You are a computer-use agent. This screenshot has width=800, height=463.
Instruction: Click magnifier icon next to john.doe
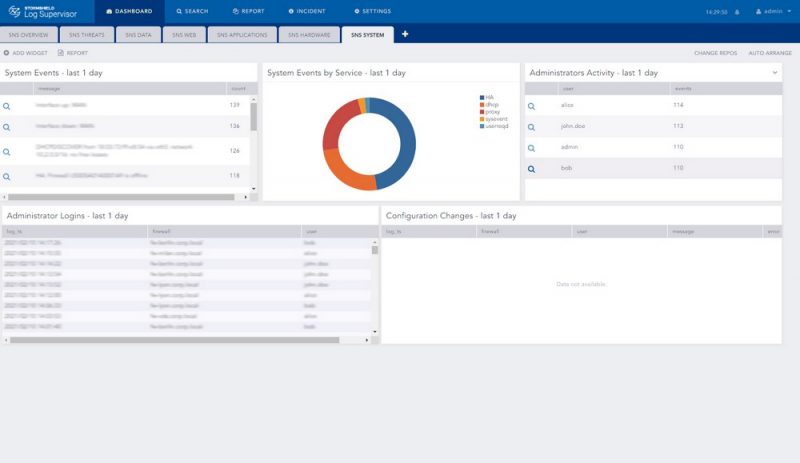531,126
